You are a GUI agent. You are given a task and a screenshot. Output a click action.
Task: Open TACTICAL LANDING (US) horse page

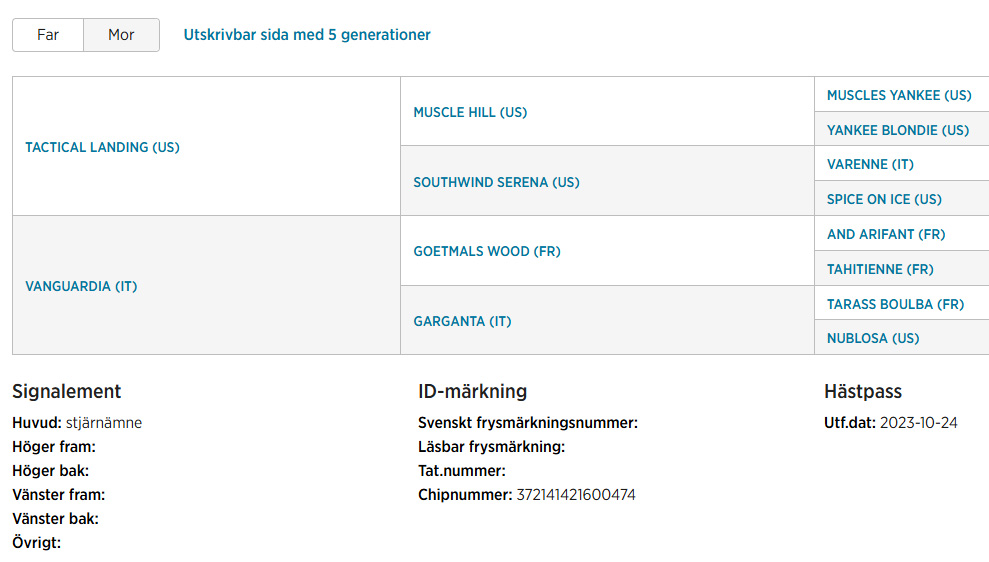click(102, 147)
